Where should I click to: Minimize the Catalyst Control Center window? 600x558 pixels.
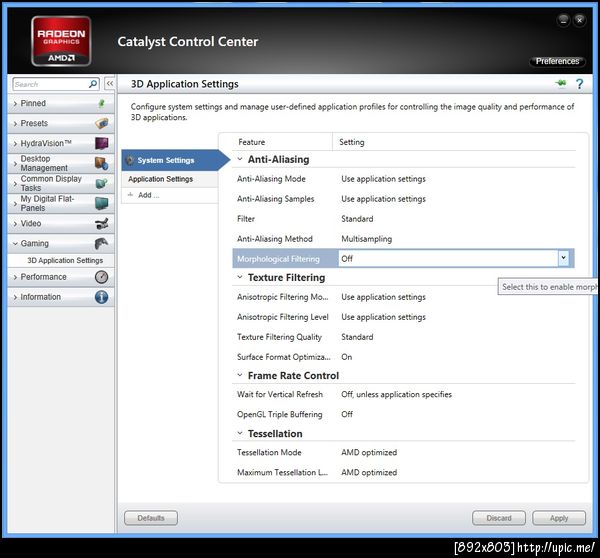[563, 20]
